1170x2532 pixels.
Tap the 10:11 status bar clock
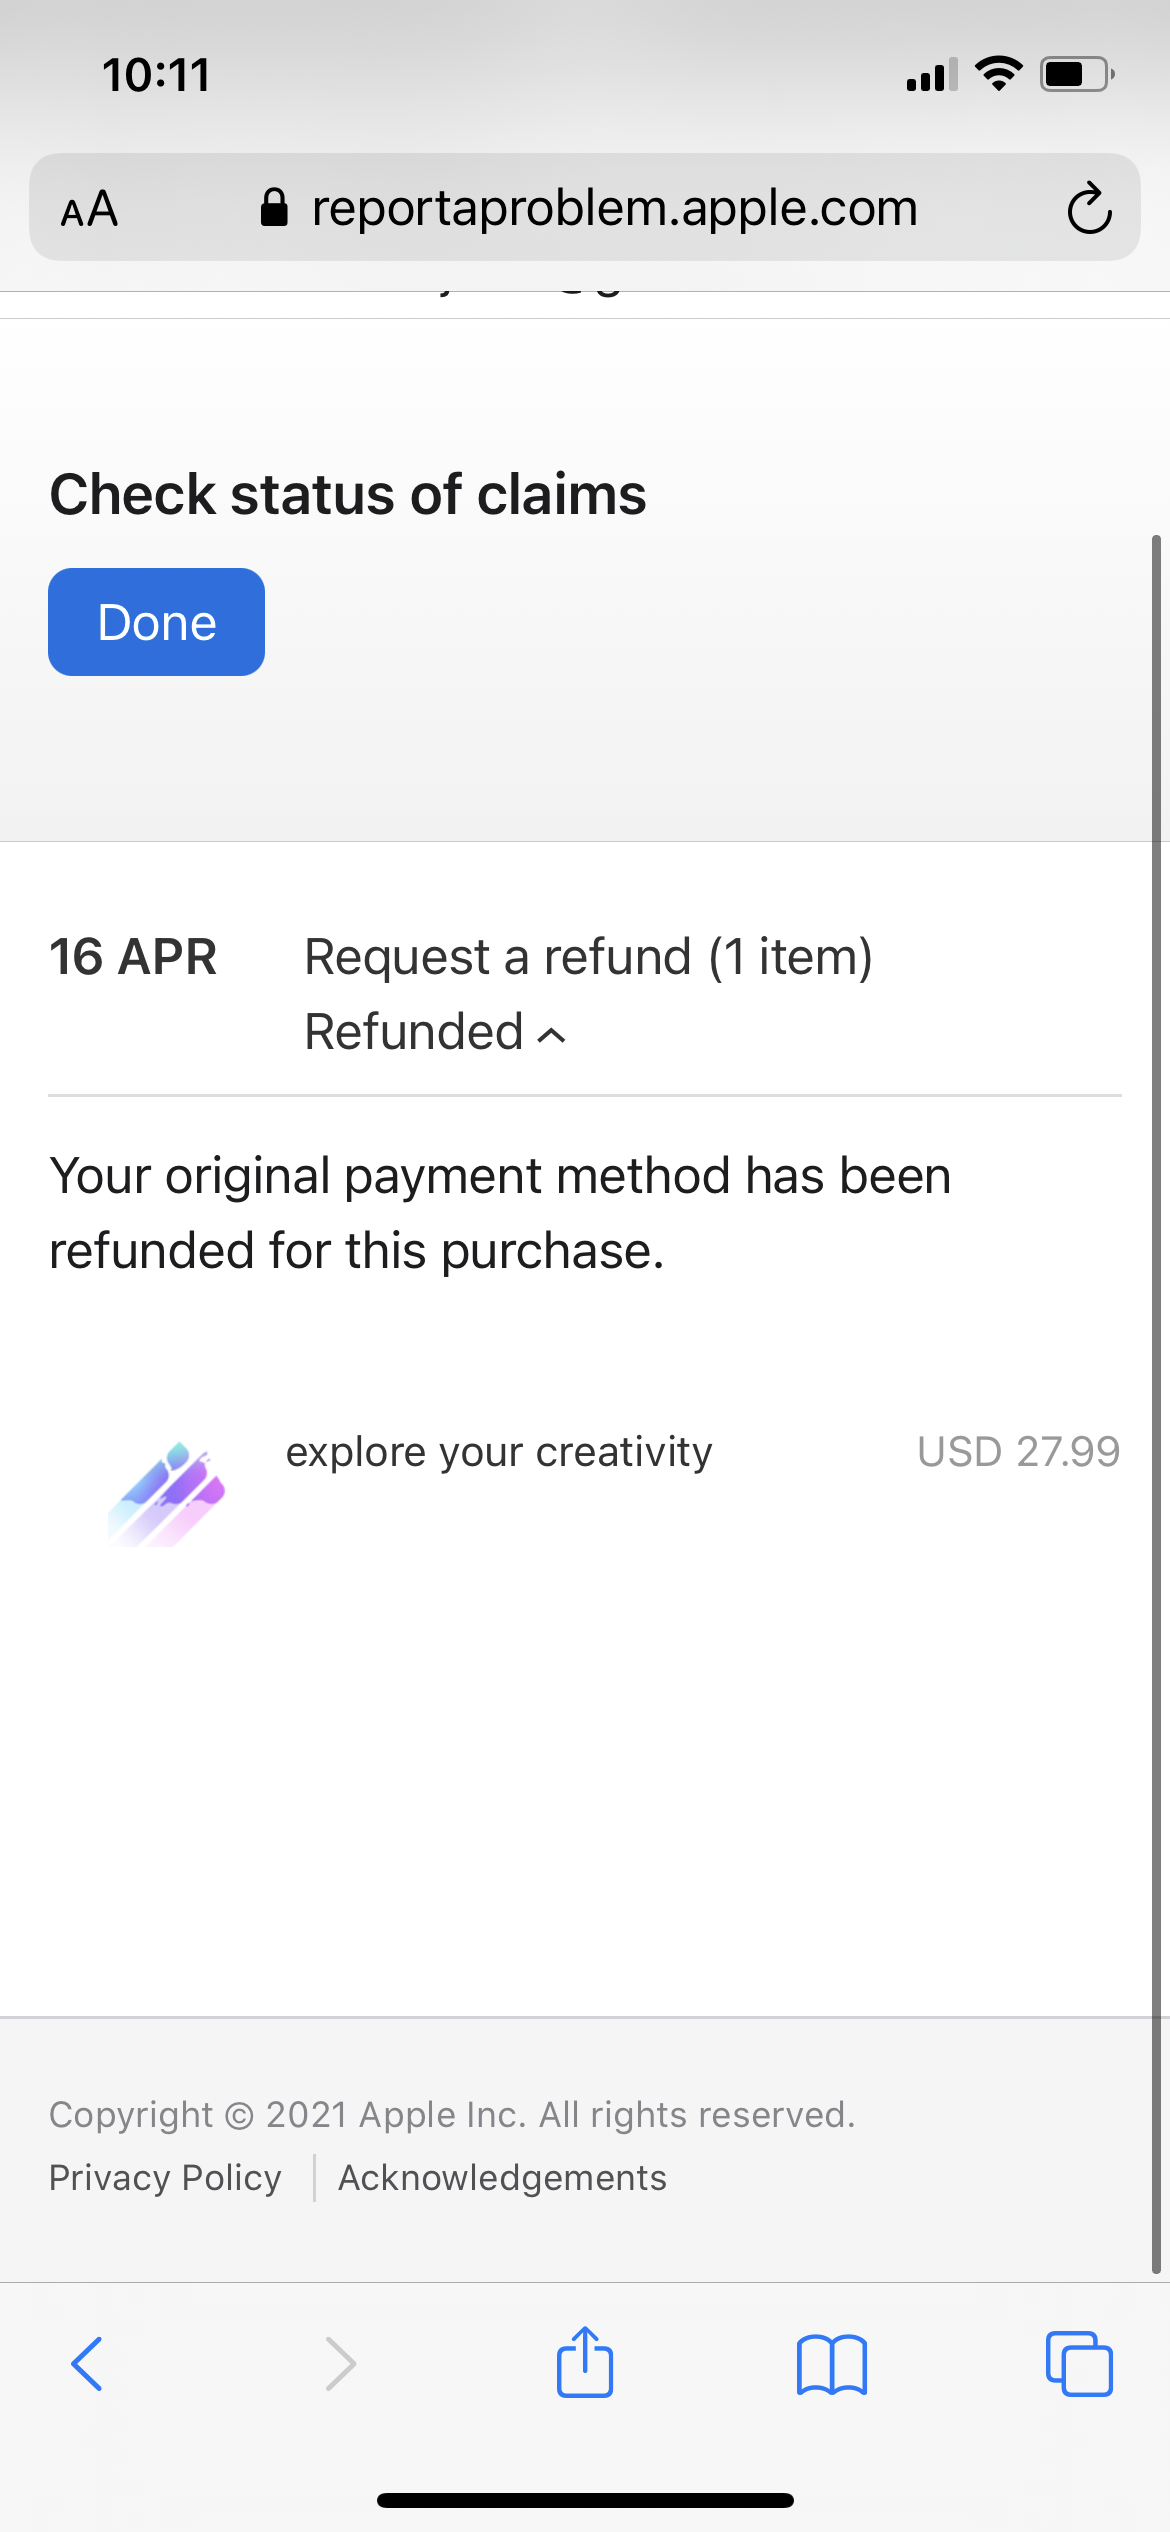[x=156, y=75]
